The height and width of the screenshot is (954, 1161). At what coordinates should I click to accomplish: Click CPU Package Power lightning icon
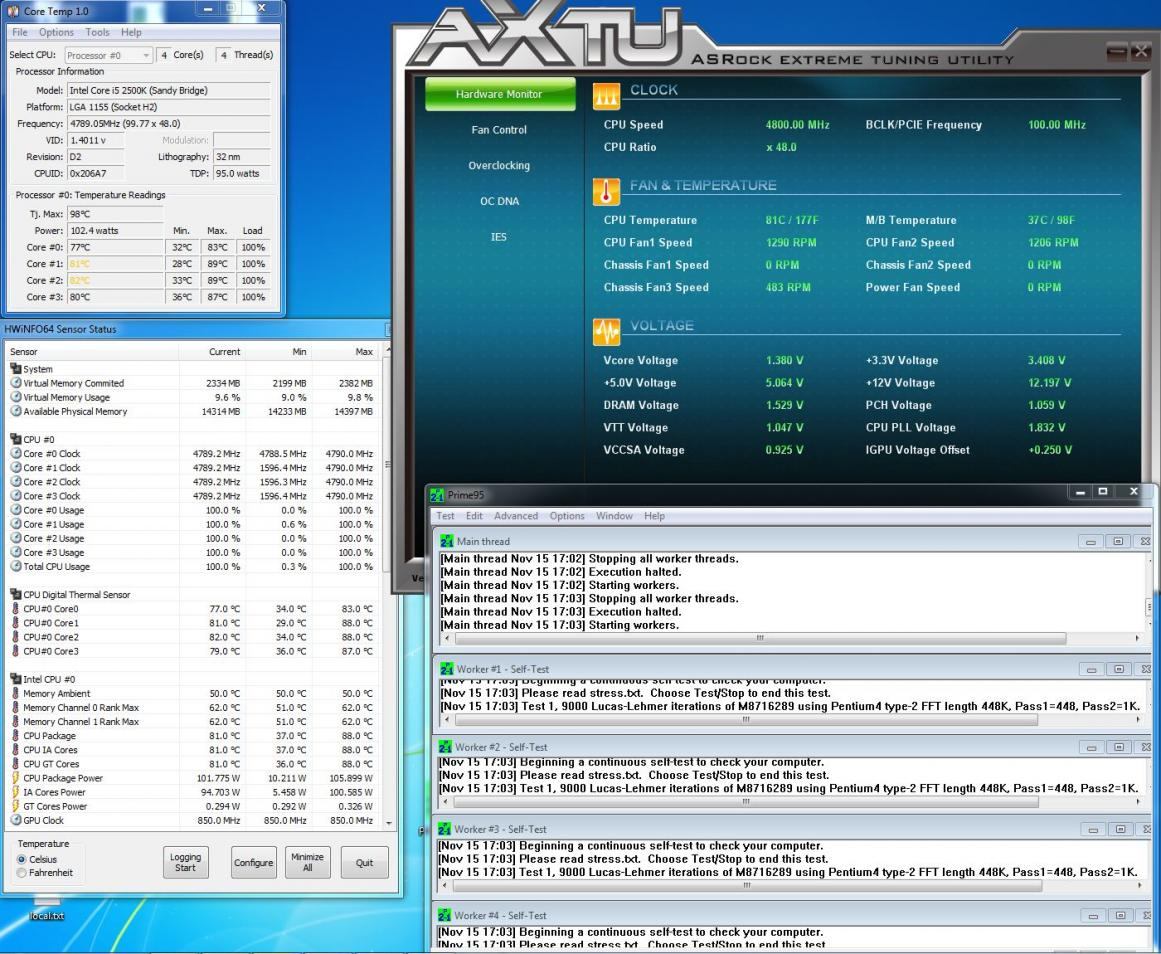coord(16,778)
